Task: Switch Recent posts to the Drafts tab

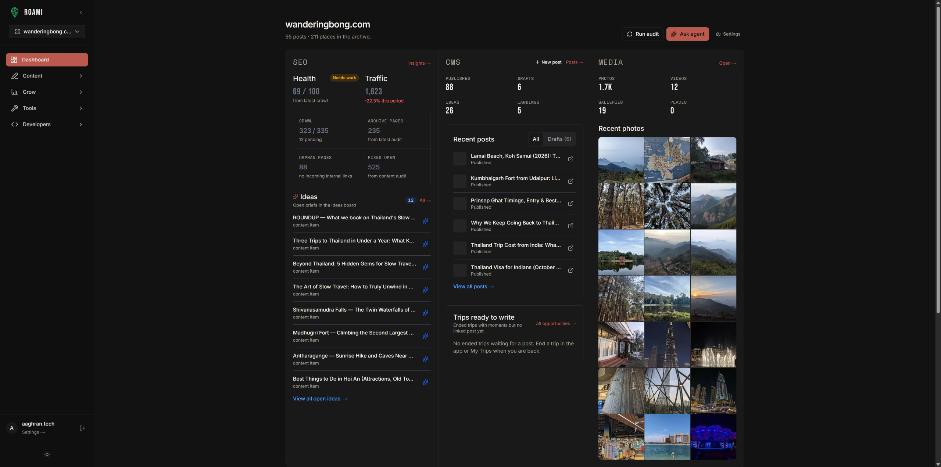Action: [559, 139]
